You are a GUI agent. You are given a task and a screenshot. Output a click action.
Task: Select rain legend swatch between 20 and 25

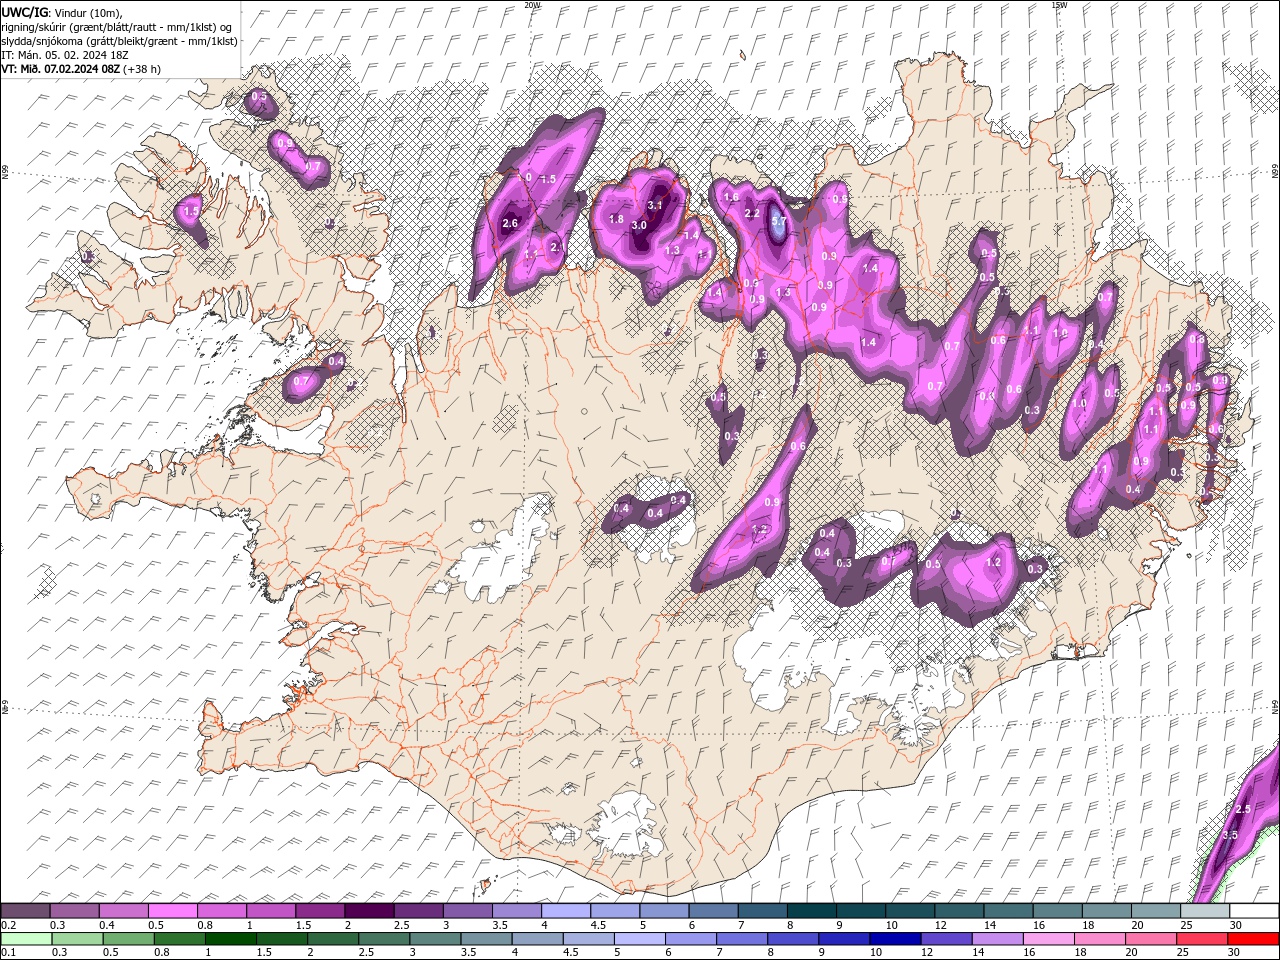point(1151,939)
